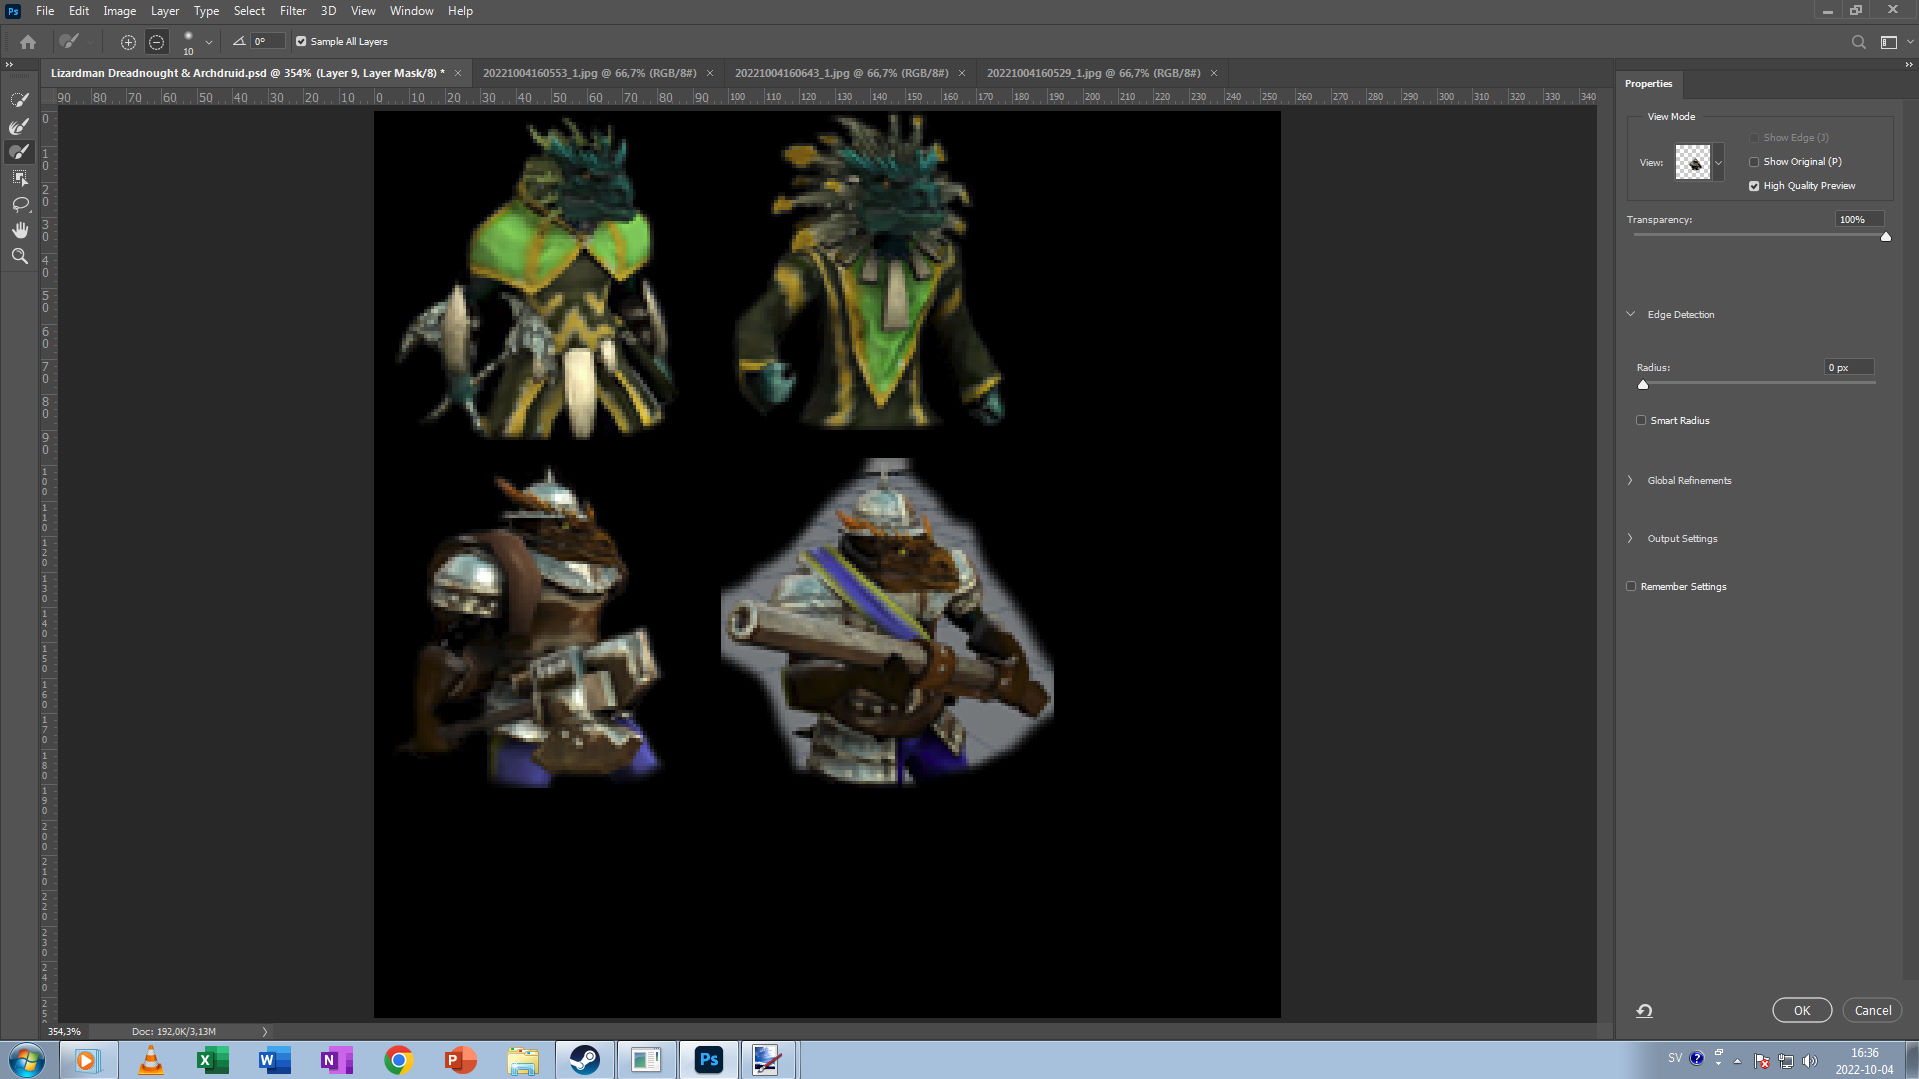Select the Zoom tool
Image resolution: width=1919 pixels, height=1079 pixels.
[x=19, y=256]
